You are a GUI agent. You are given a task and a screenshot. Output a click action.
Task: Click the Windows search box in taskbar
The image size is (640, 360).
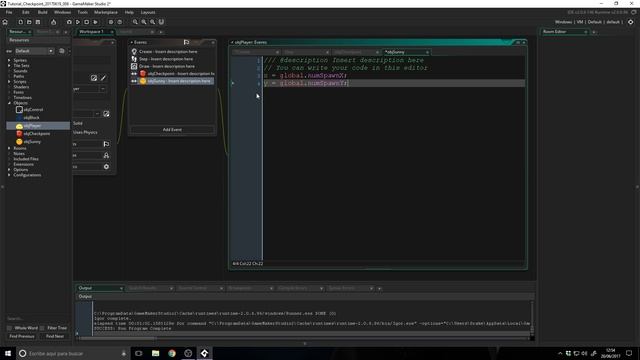(x=72, y=353)
